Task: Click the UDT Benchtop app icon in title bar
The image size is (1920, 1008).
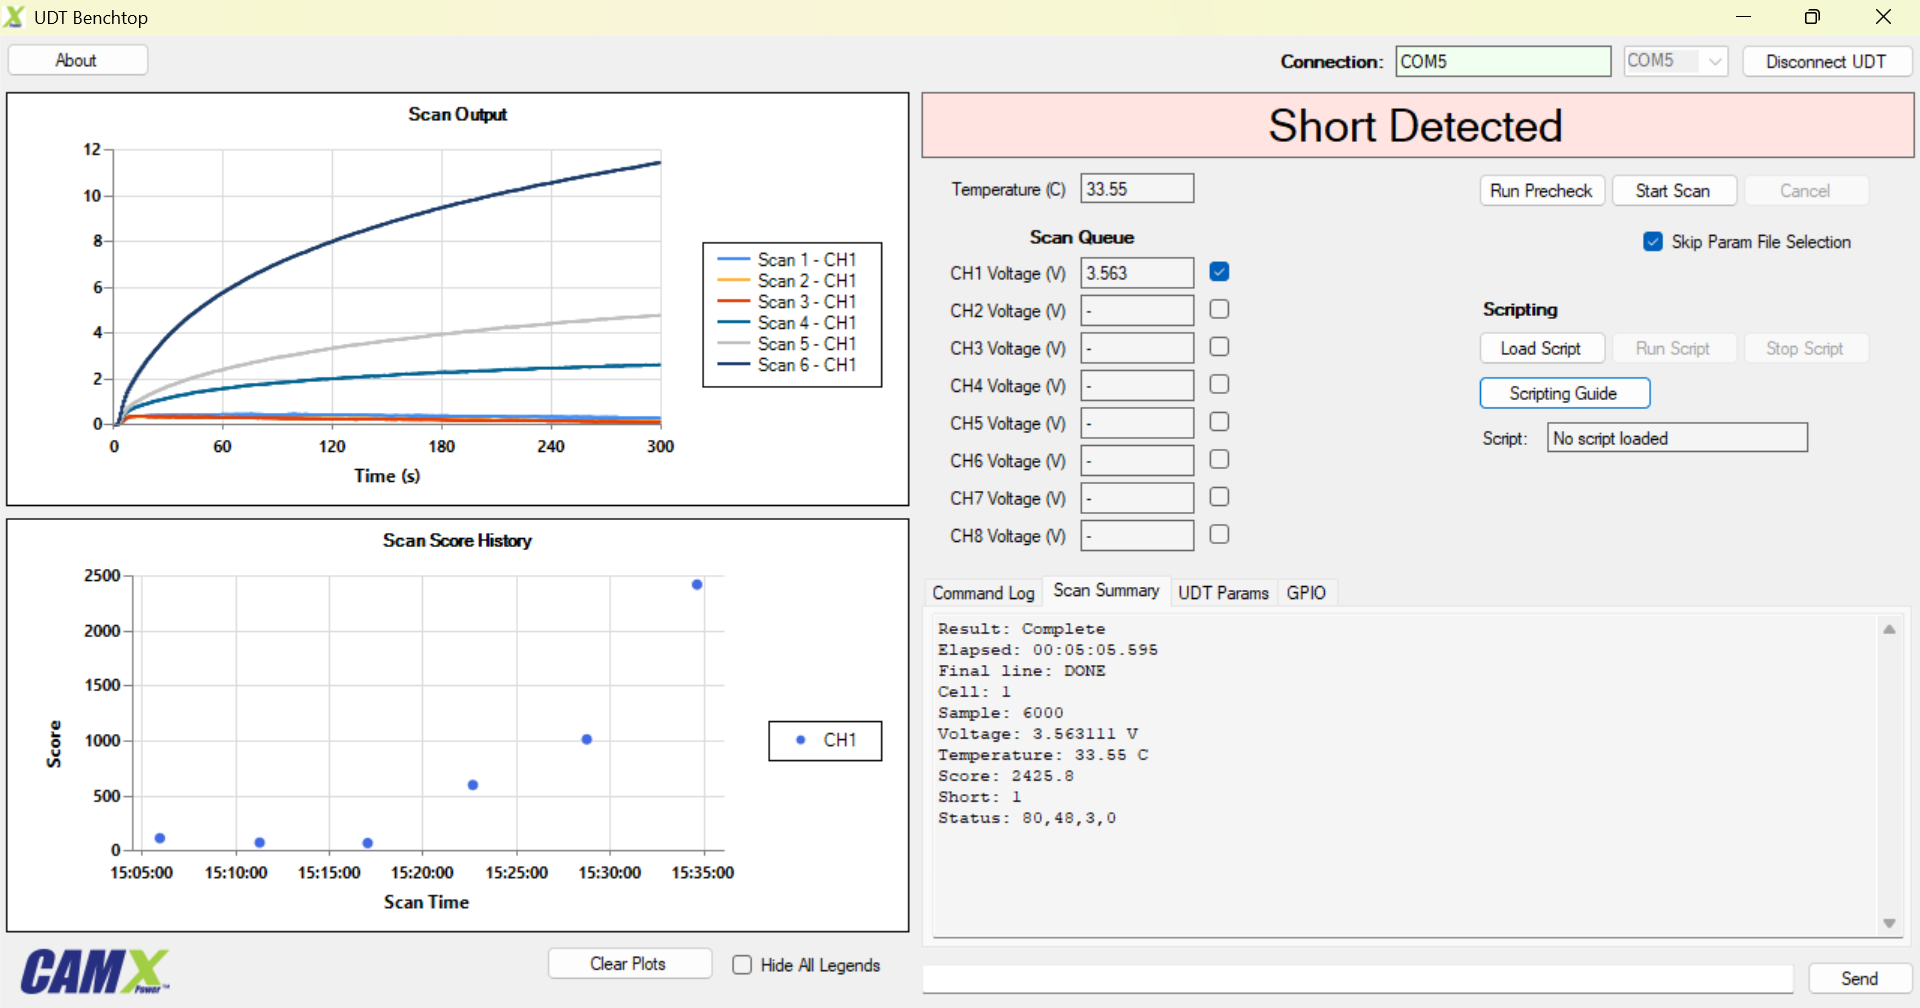Action: (x=15, y=17)
